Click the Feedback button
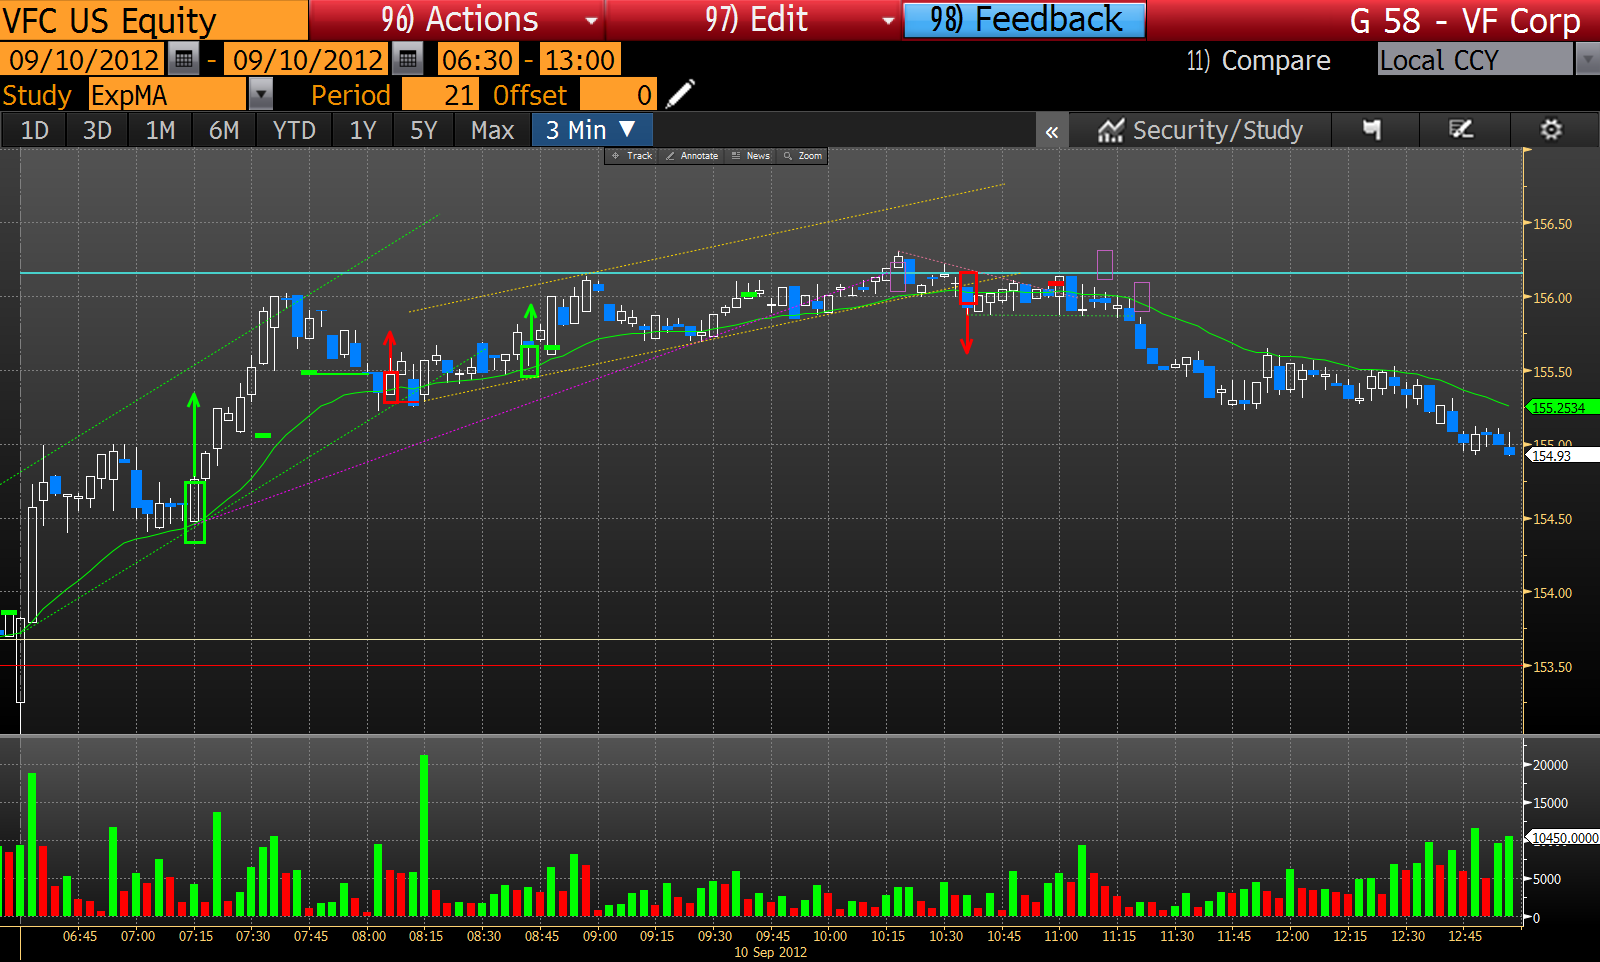Viewport: 1600px width, 962px height. 1025,20
